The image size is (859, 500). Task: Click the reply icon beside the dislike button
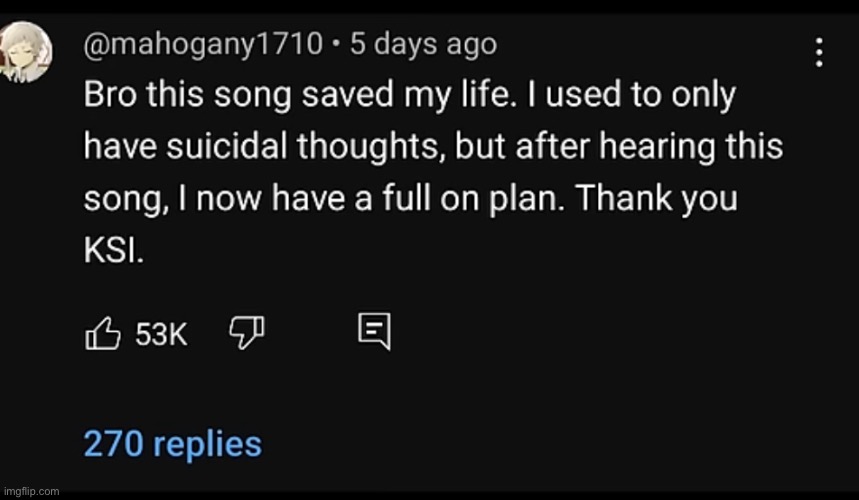point(373,333)
